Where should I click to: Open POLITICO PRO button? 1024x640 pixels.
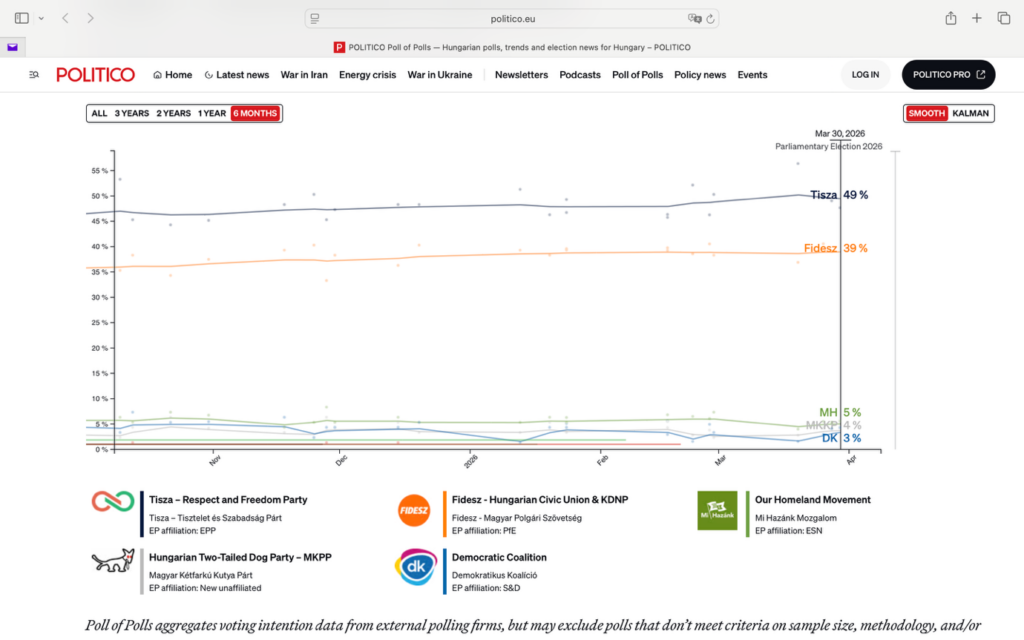[949, 75]
